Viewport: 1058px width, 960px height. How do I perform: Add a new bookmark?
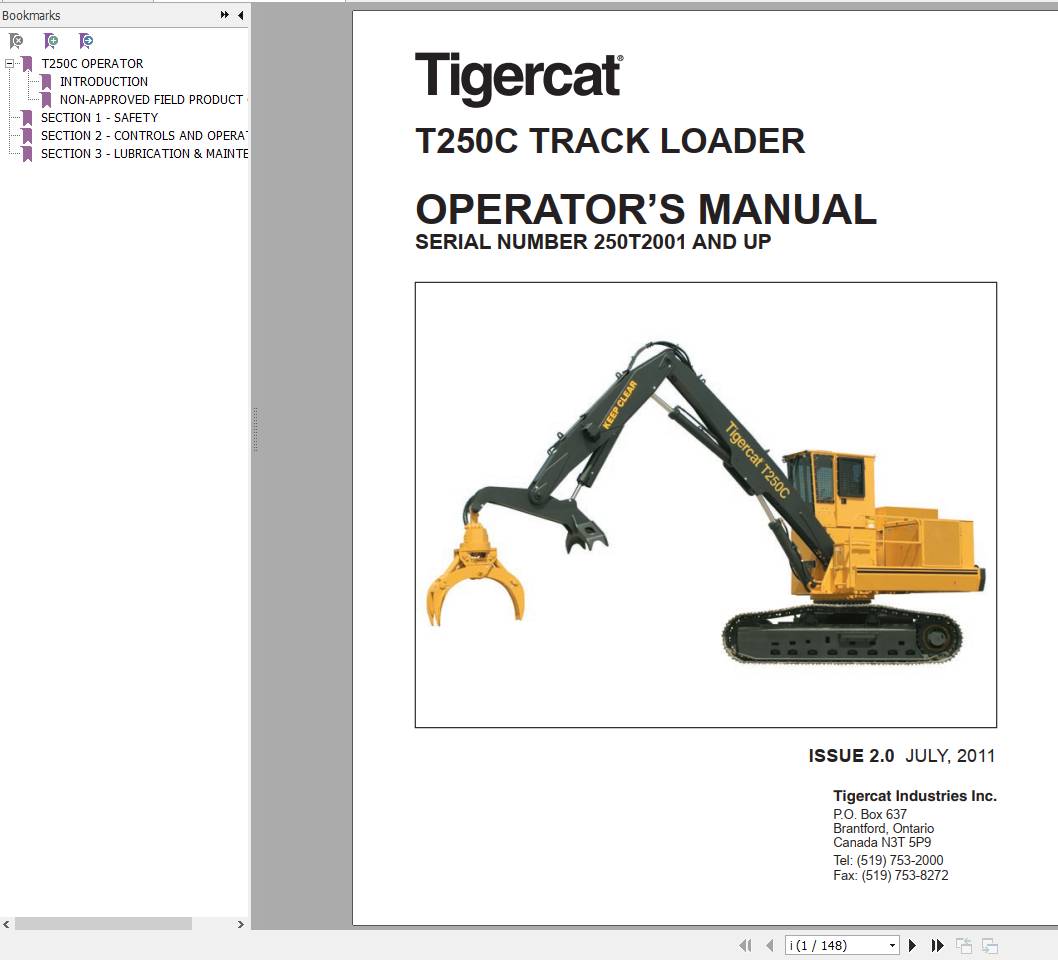pos(51,41)
